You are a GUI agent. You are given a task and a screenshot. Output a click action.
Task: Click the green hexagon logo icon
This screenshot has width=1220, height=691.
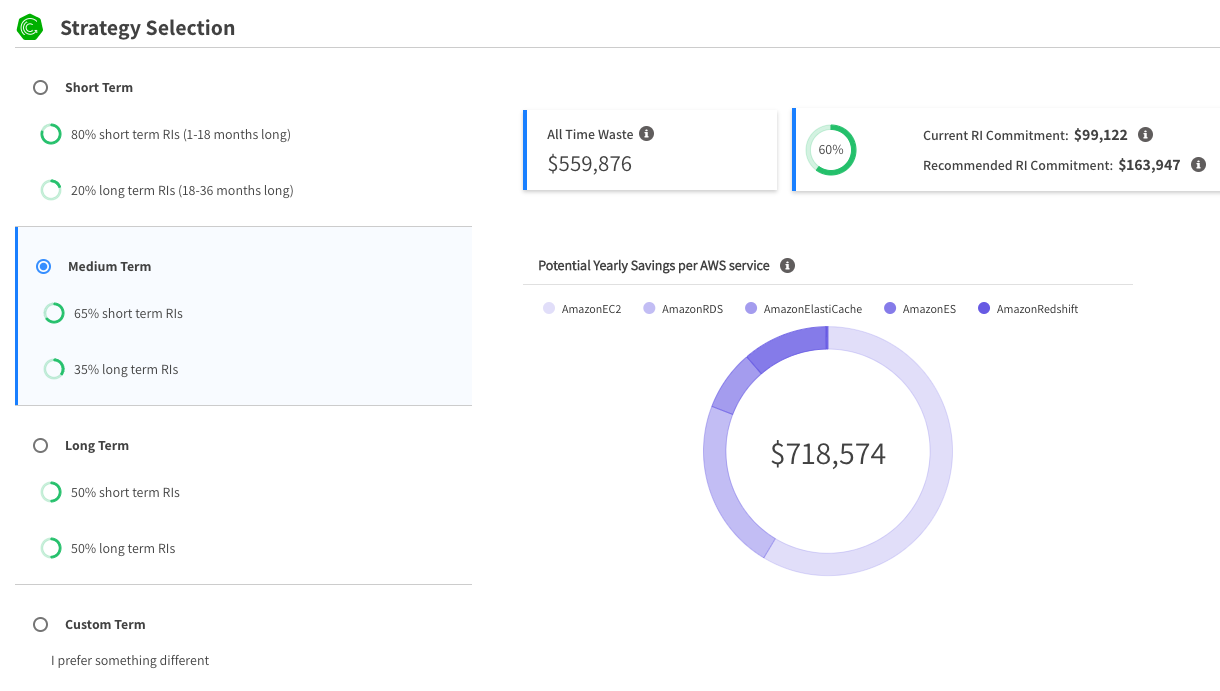coord(30,28)
